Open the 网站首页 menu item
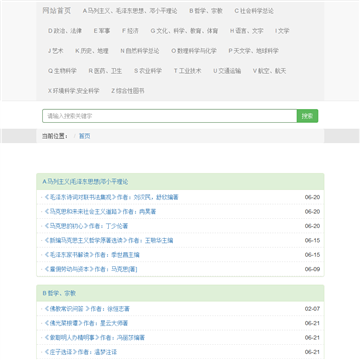 click(x=57, y=11)
